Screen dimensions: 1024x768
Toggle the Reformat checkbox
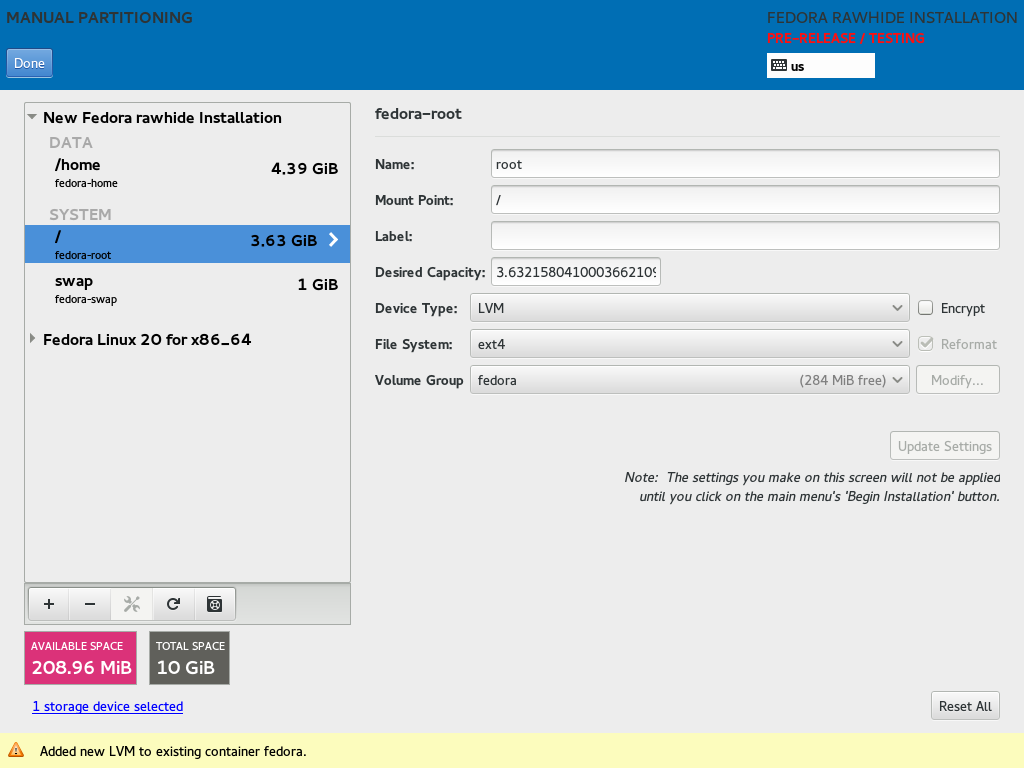pyautogui.click(x=925, y=344)
